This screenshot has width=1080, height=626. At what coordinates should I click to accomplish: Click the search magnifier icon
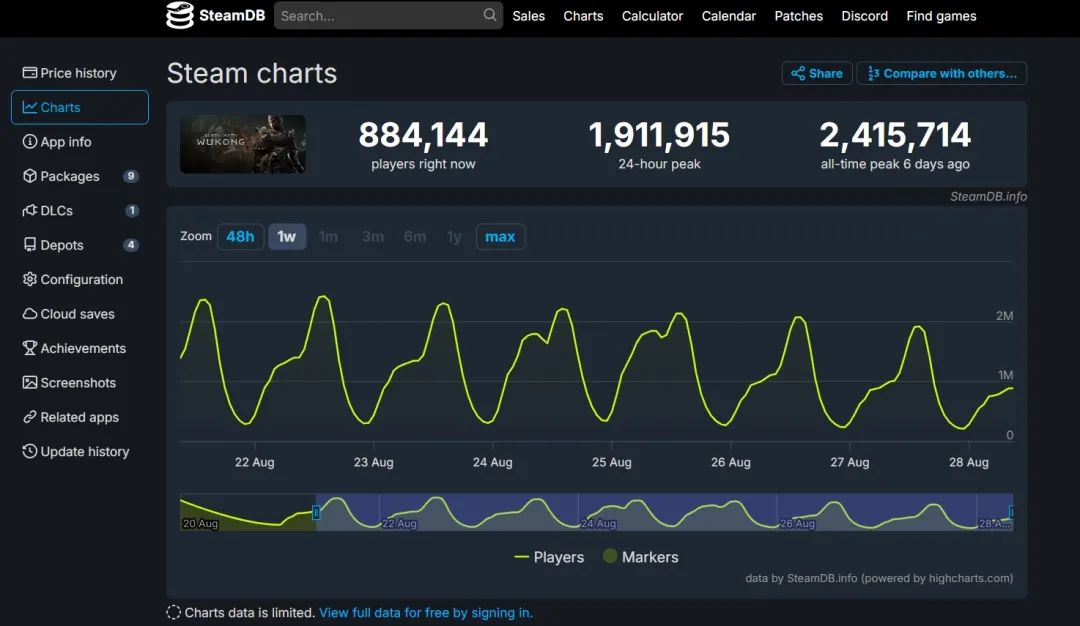[490, 14]
